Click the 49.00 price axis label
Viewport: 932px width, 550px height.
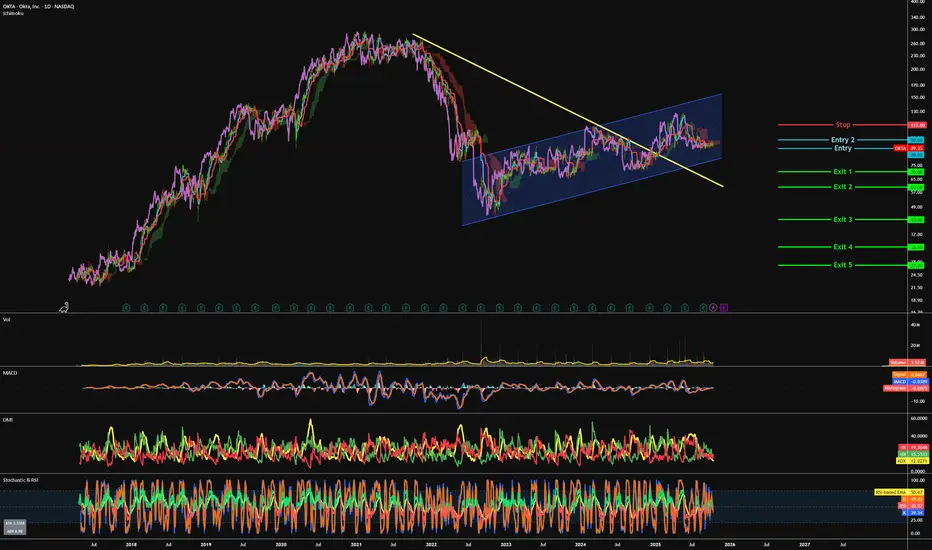[917, 207]
